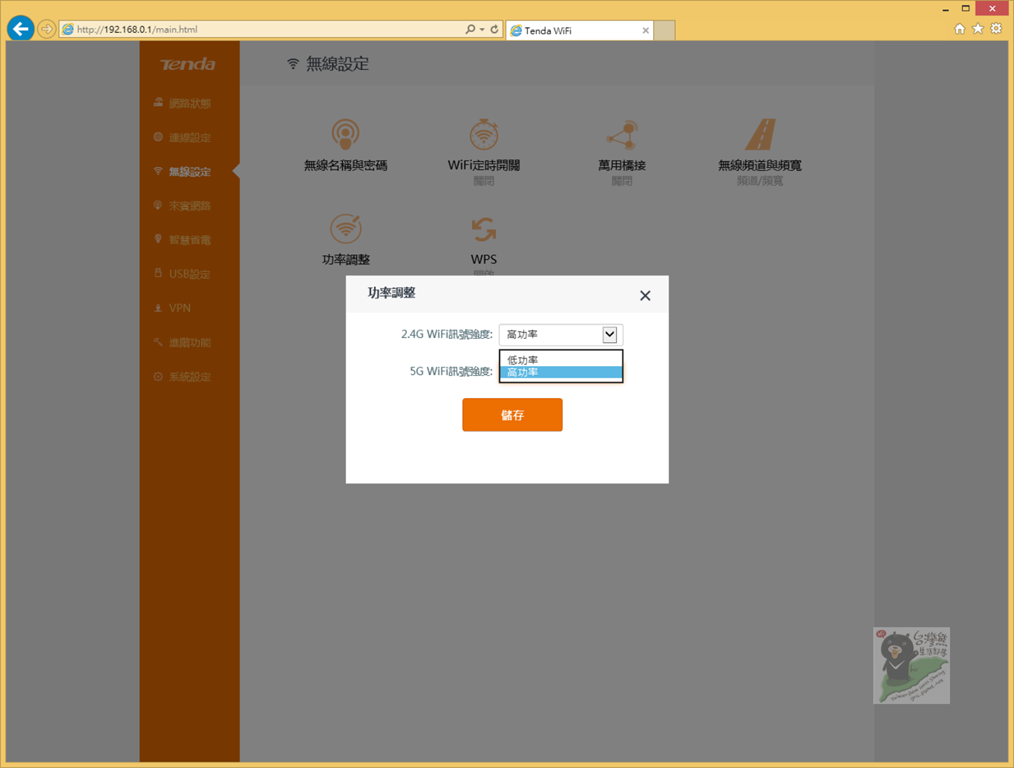Open the wireless channel and bandwidth icon
This screenshot has width=1014, height=768.
pyautogui.click(x=760, y=134)
